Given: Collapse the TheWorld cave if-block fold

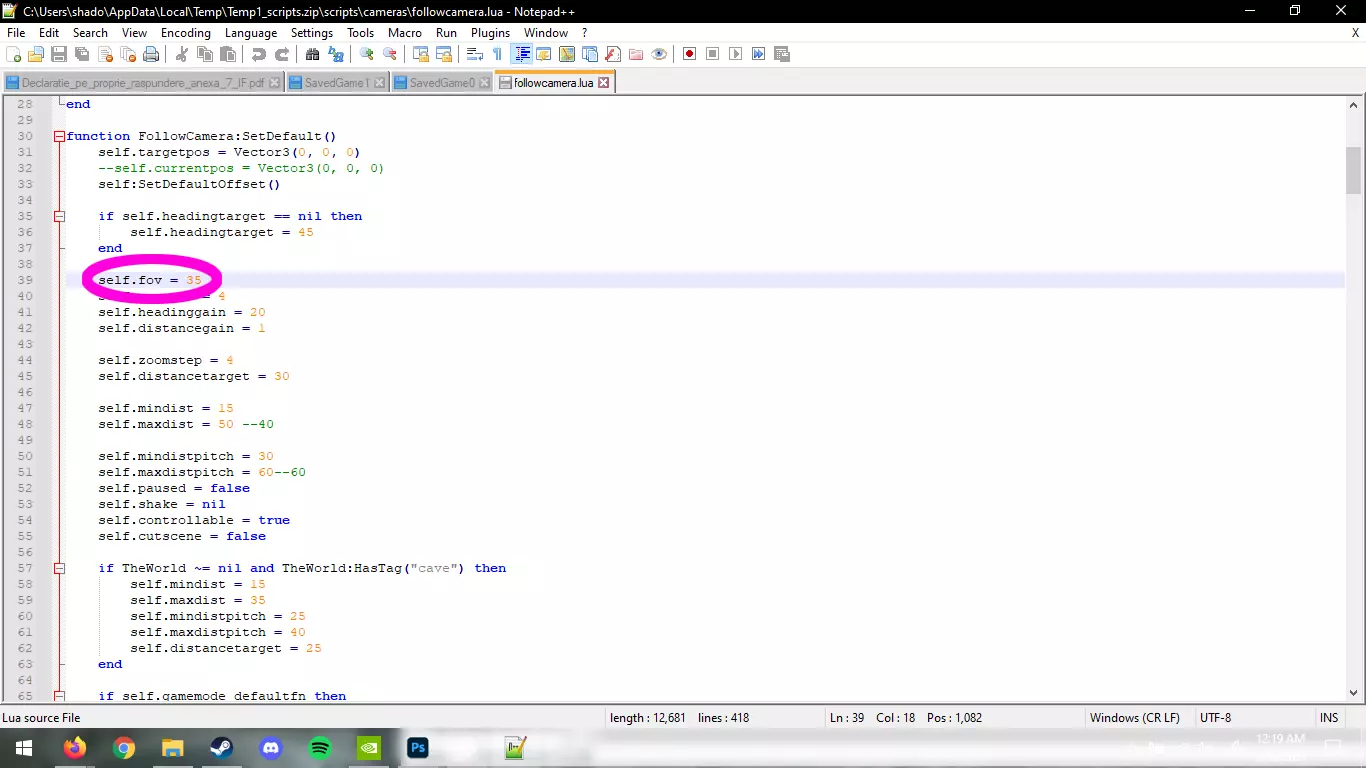Looking at the screenshot, I should tap(59, 568).
